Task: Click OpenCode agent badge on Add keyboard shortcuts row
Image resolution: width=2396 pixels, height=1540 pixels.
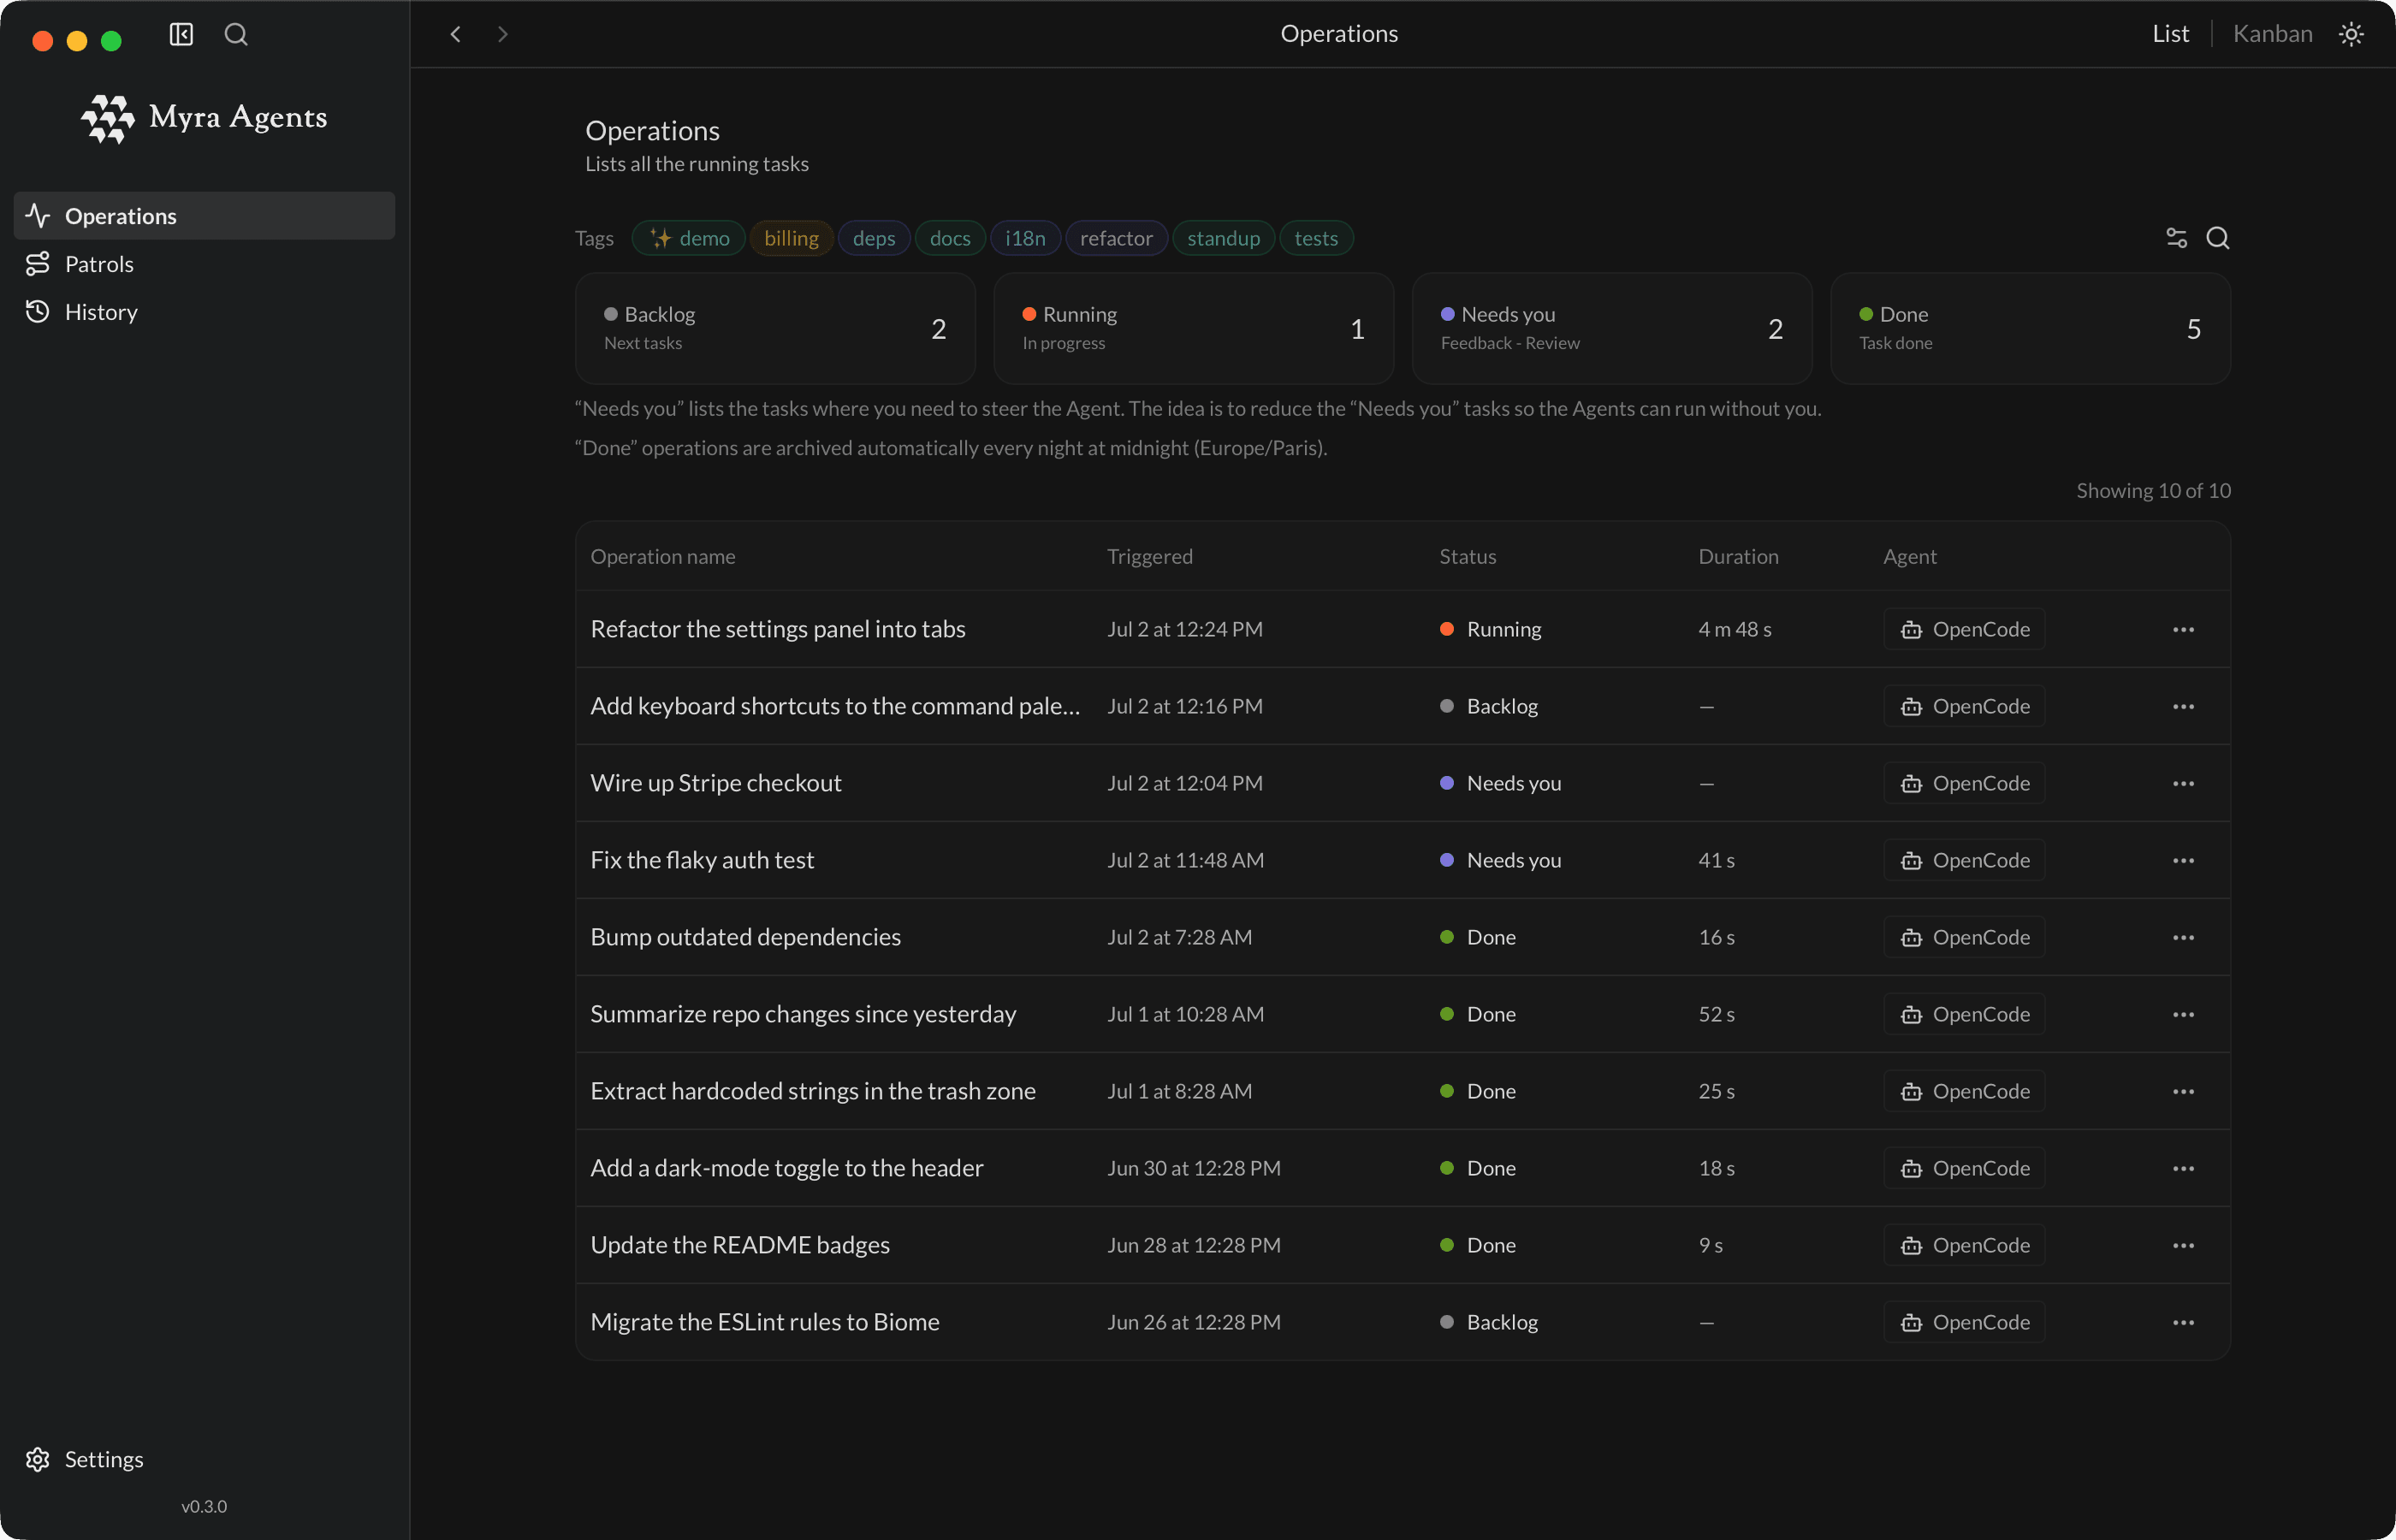Action: [x=1964, y=706]
